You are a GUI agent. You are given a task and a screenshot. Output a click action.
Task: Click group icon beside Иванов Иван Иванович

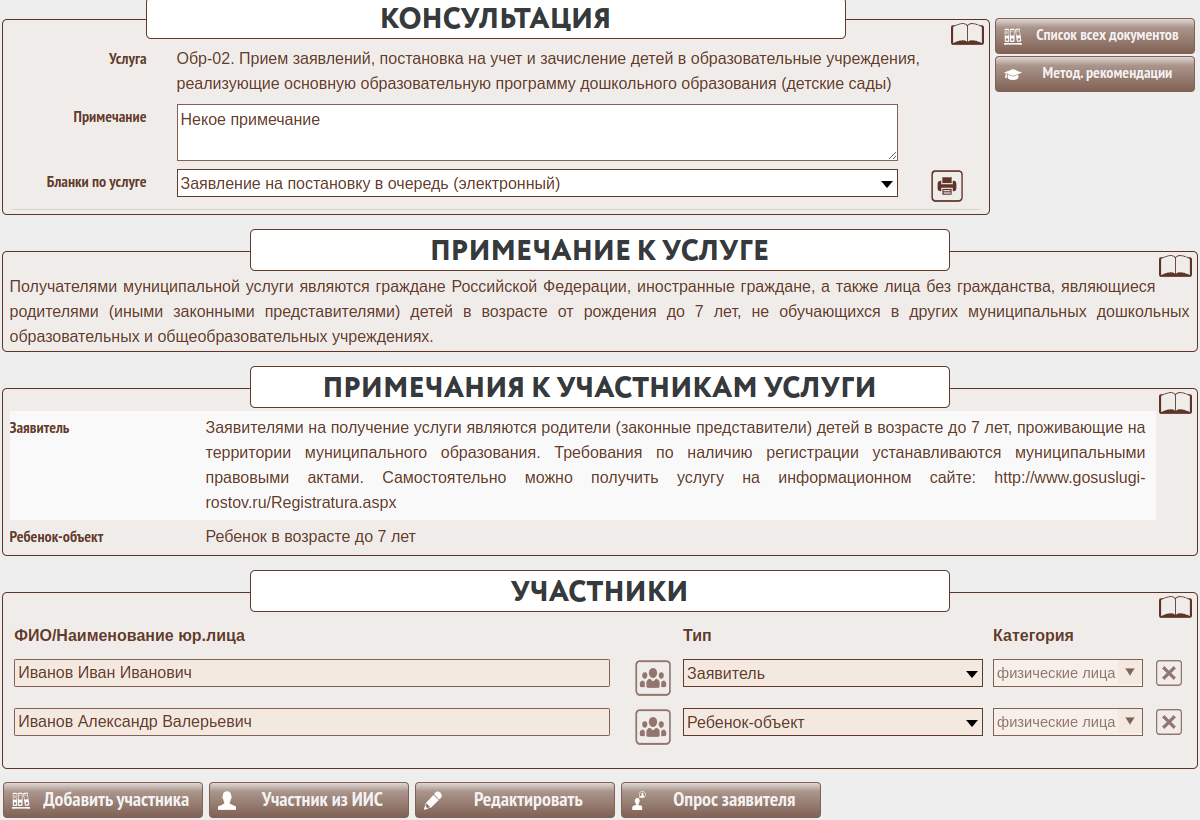[x=653, y=677]
